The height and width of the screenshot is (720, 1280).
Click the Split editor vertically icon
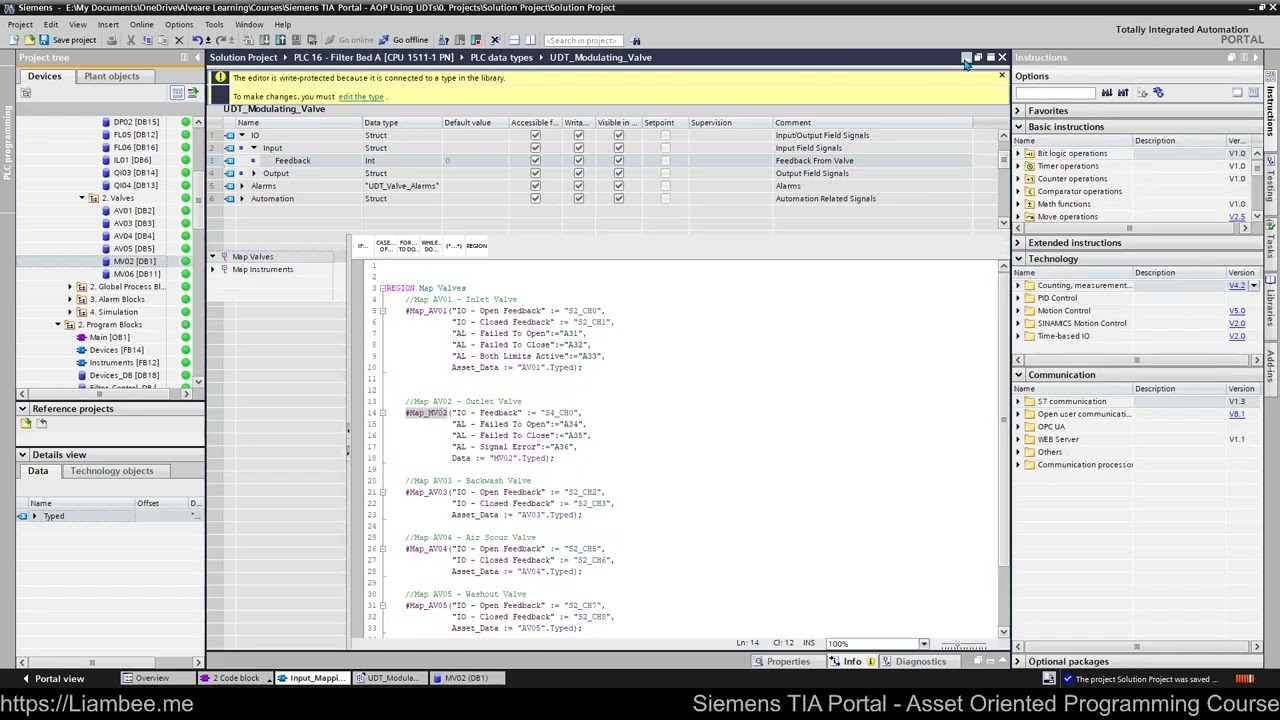click(529, 40)
